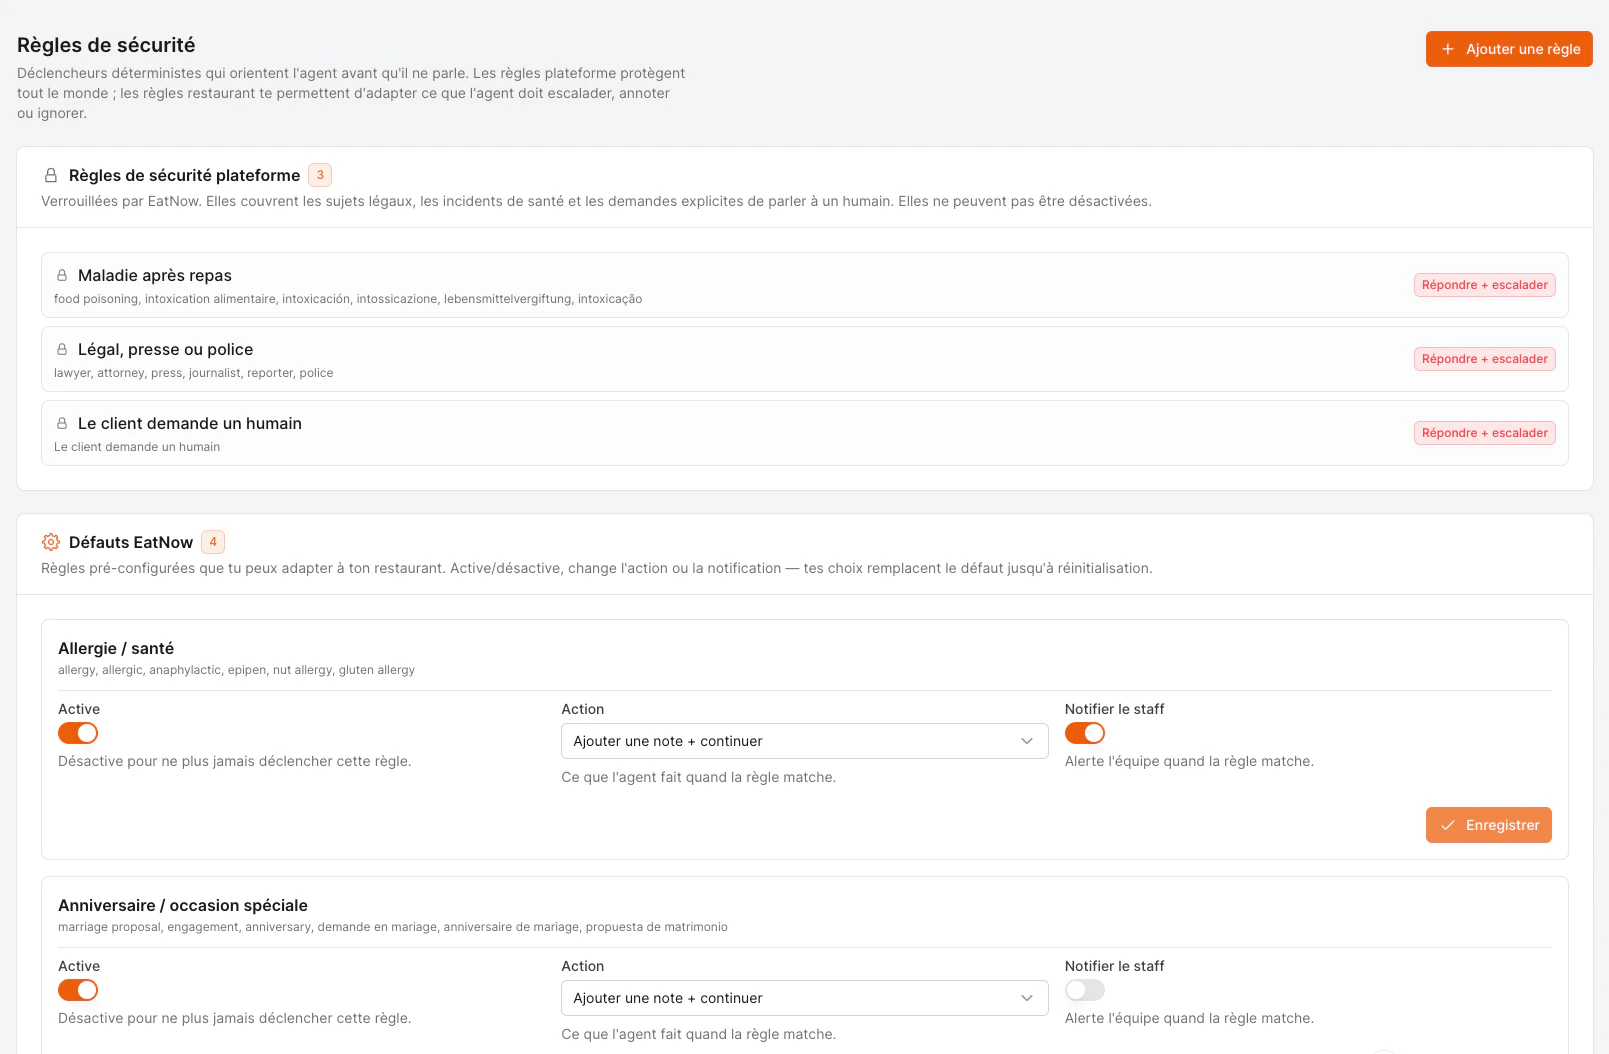The image size is (1609, 1054).
Task: Disable the Active toggle for Anniversaire / occasion spéciale
Action: (x=78, y=990)
